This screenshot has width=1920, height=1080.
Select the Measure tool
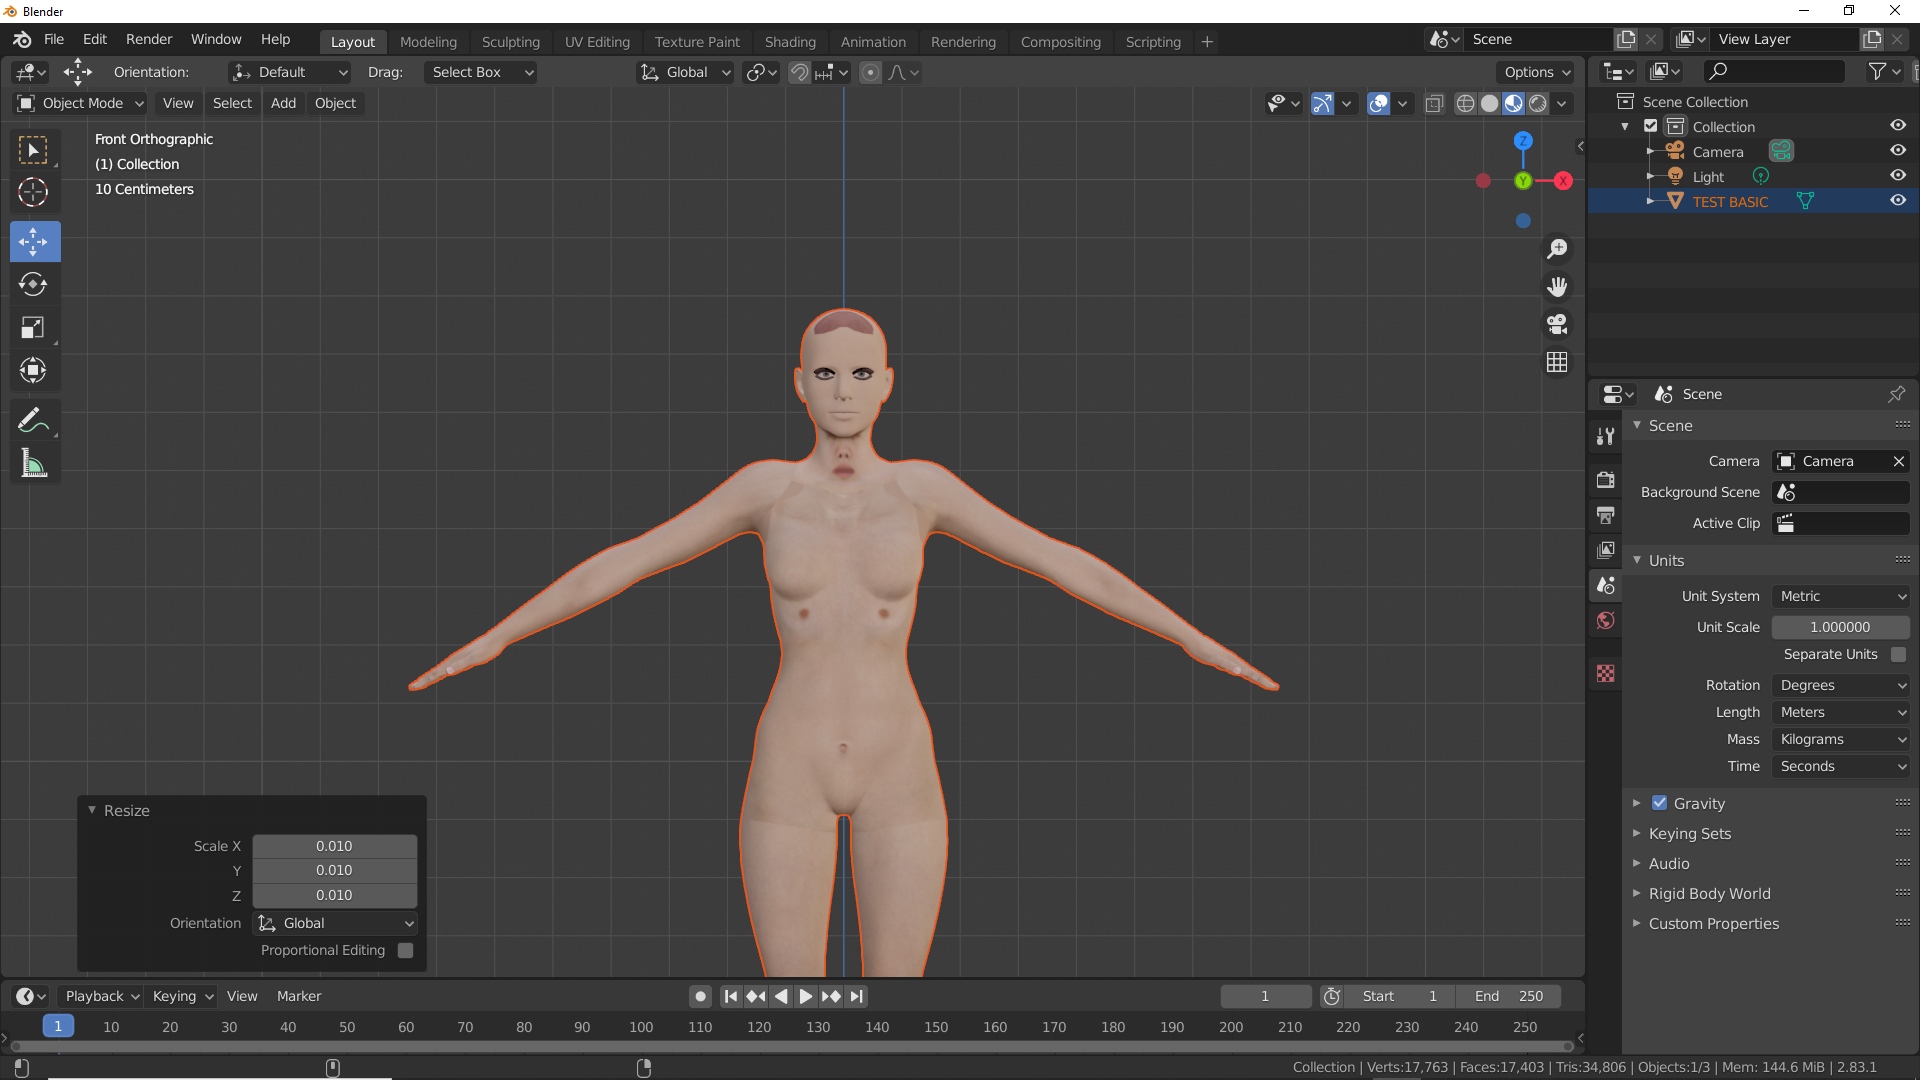point(34,463)
